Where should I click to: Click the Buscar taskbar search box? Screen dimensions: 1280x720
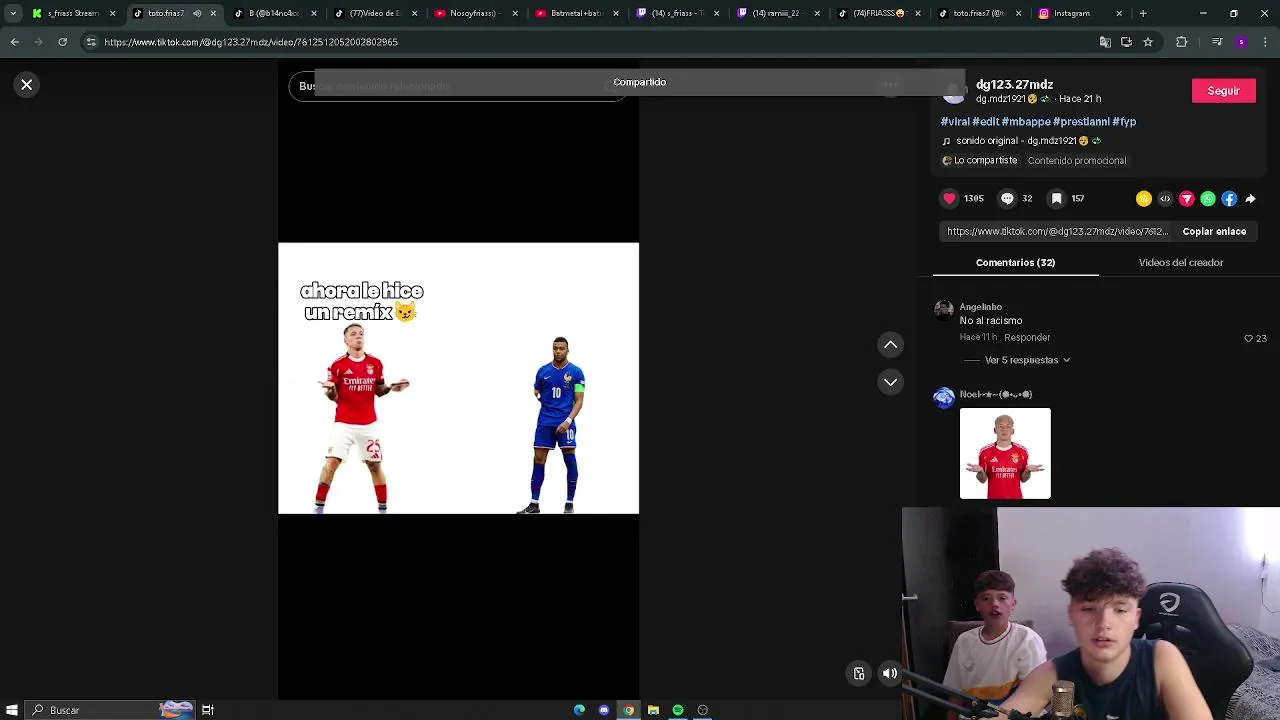tap(110, 710)
